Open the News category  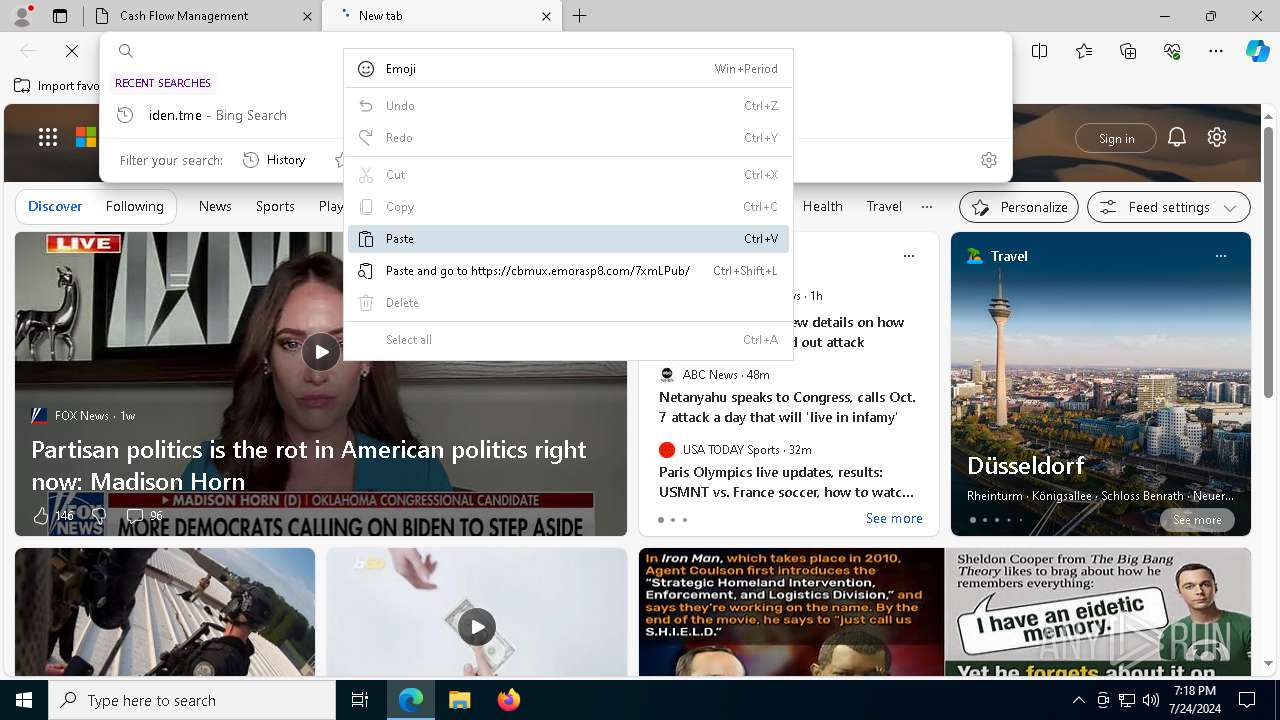[x=215, y=207]
